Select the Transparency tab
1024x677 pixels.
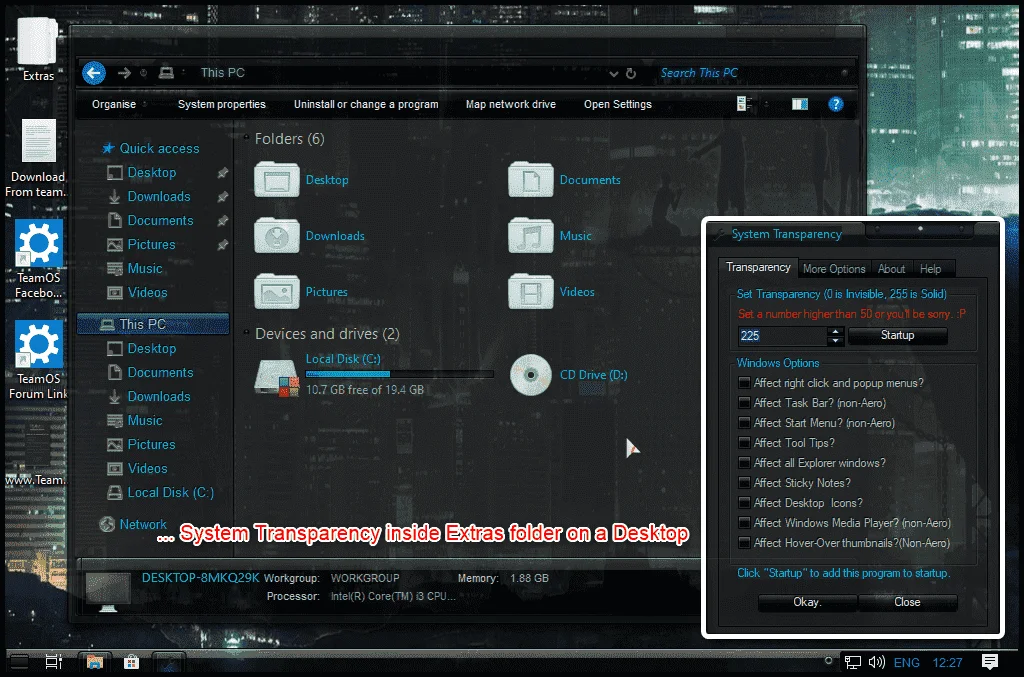758,267
